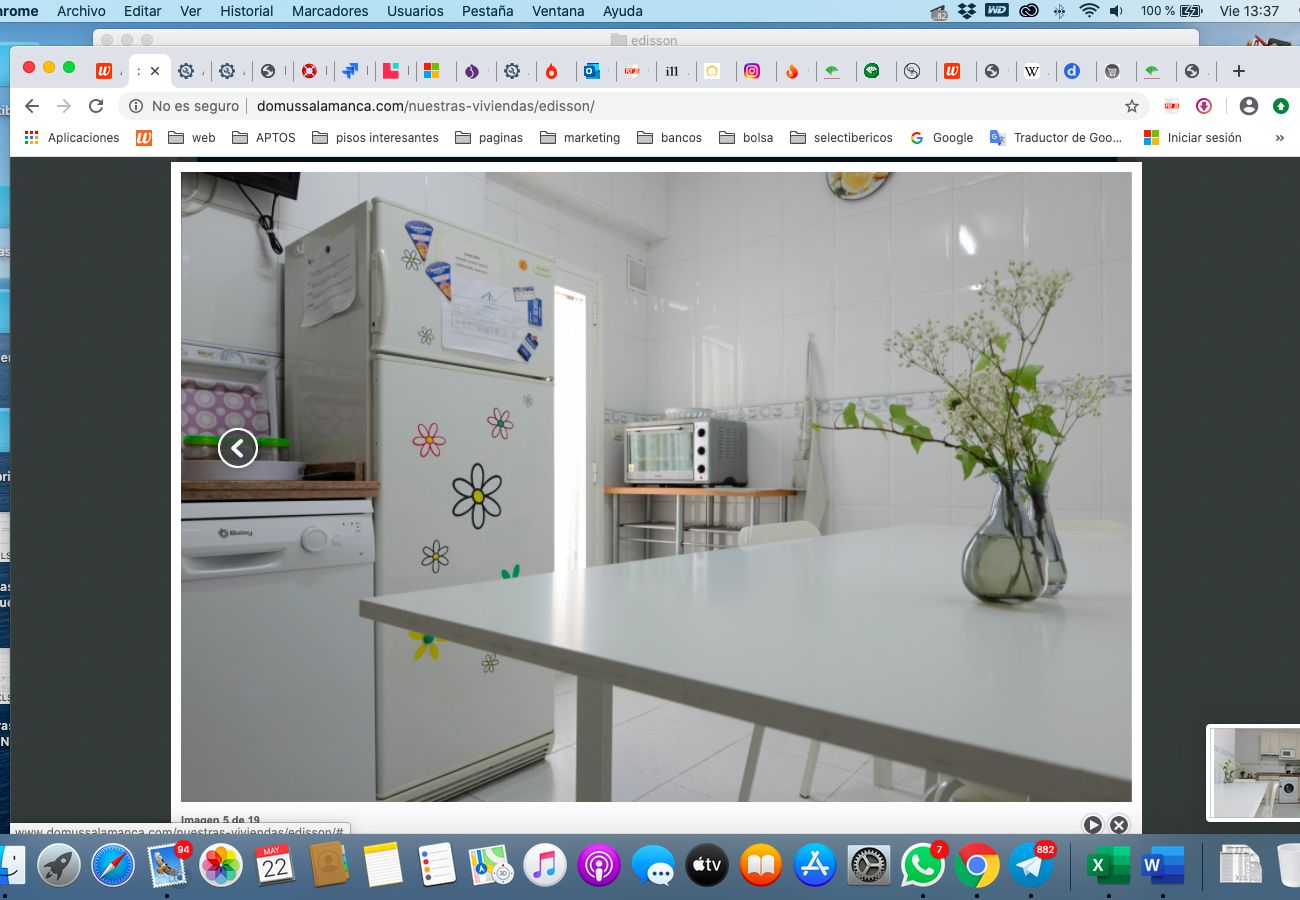The image size is (1300, 900).
Task: Open Traductor de Google bookmark
Action: point(1056,138)
